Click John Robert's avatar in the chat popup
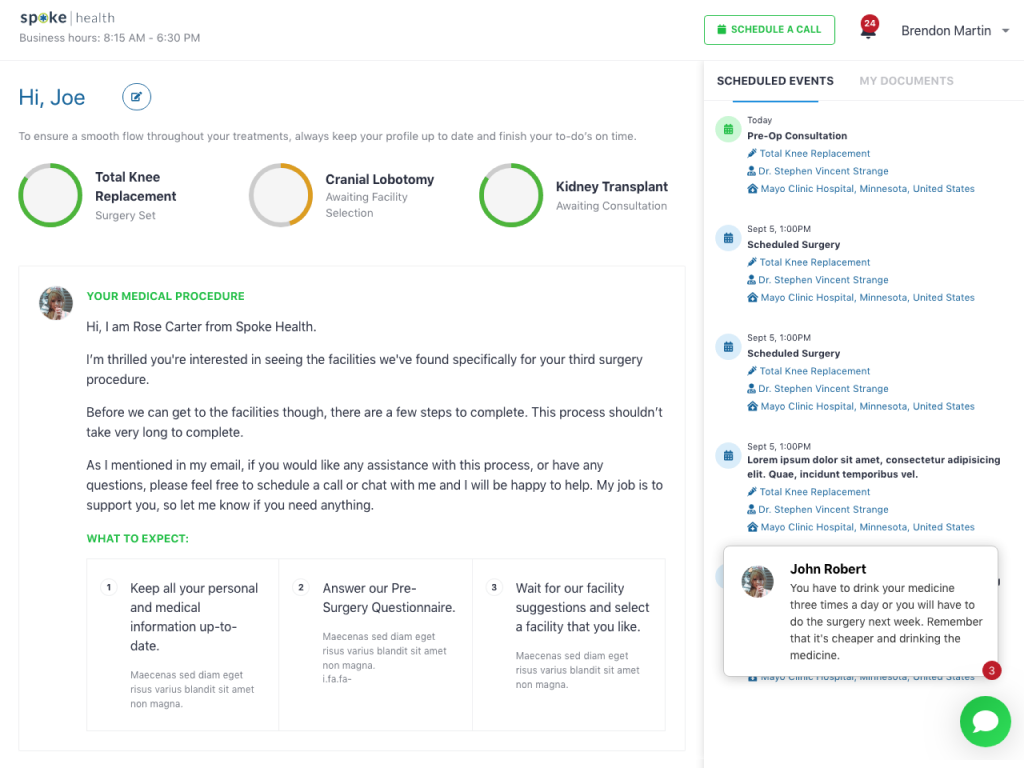The image size is (1024, 768). [757, 580]
